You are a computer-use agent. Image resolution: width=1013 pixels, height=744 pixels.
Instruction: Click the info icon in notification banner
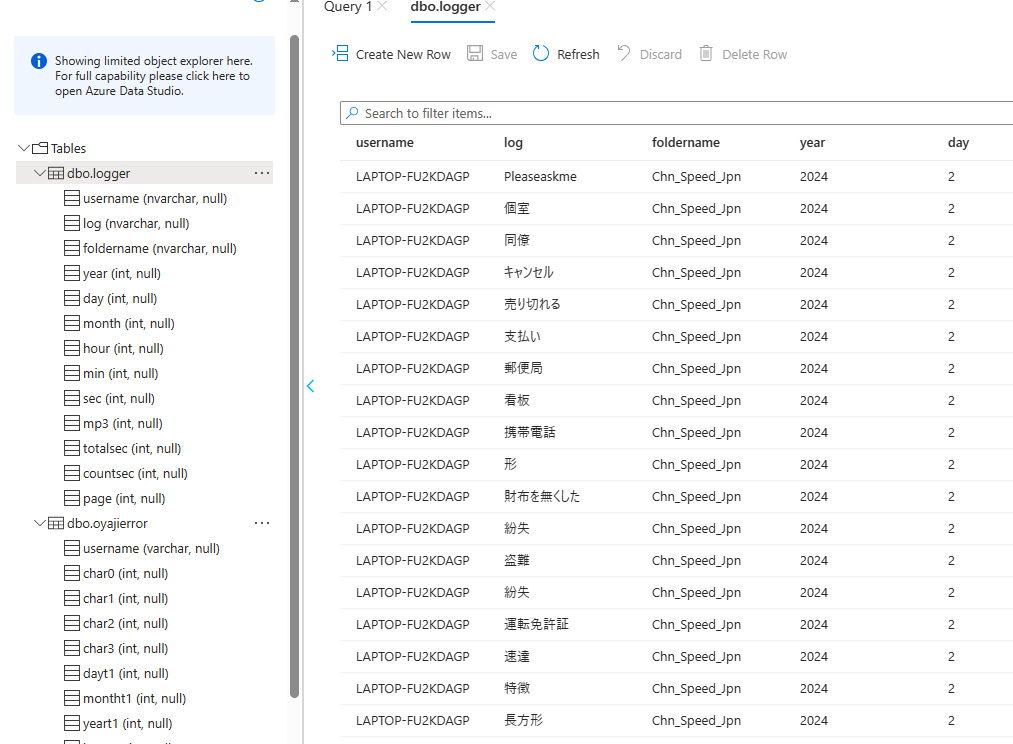click(x=39, y=61)
